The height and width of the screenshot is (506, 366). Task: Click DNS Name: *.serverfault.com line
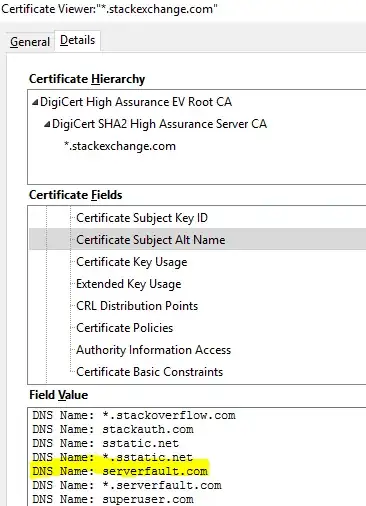[127, 485]
